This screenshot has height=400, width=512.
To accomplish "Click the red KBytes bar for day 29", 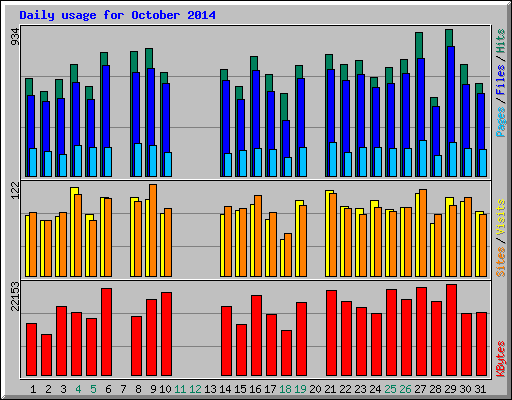I will click(451, 330).
